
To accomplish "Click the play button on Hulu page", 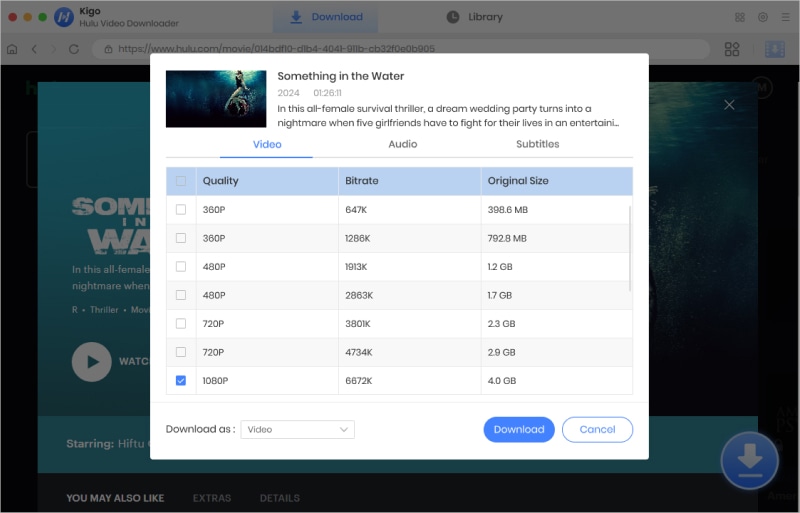I will pos(92,362).
